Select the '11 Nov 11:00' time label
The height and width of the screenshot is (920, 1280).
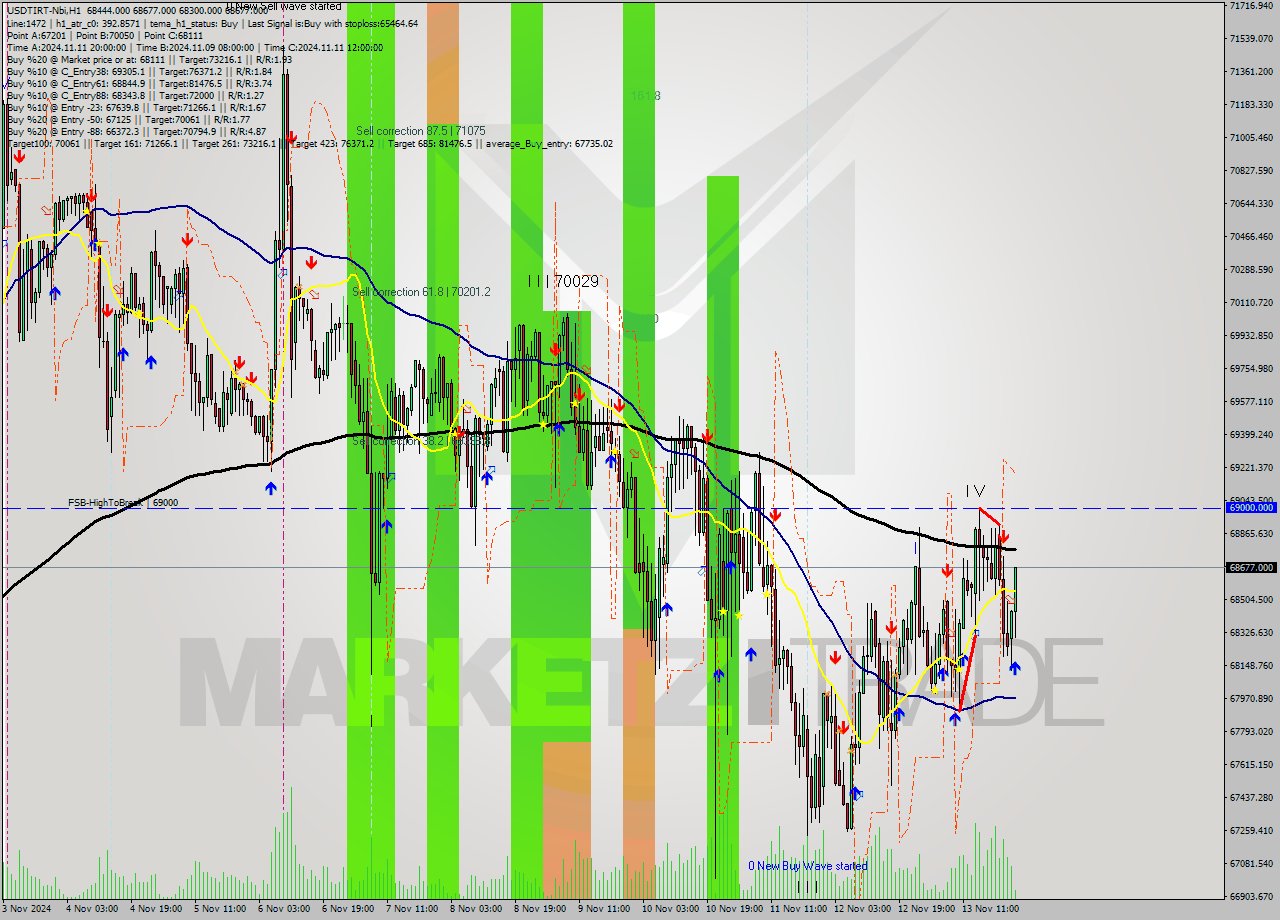click(x=799, y=909)
